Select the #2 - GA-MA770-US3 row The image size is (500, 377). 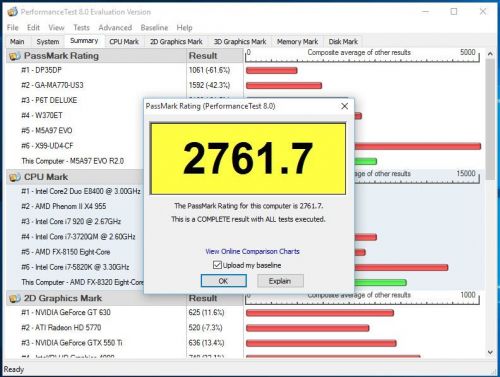(52, 85)
